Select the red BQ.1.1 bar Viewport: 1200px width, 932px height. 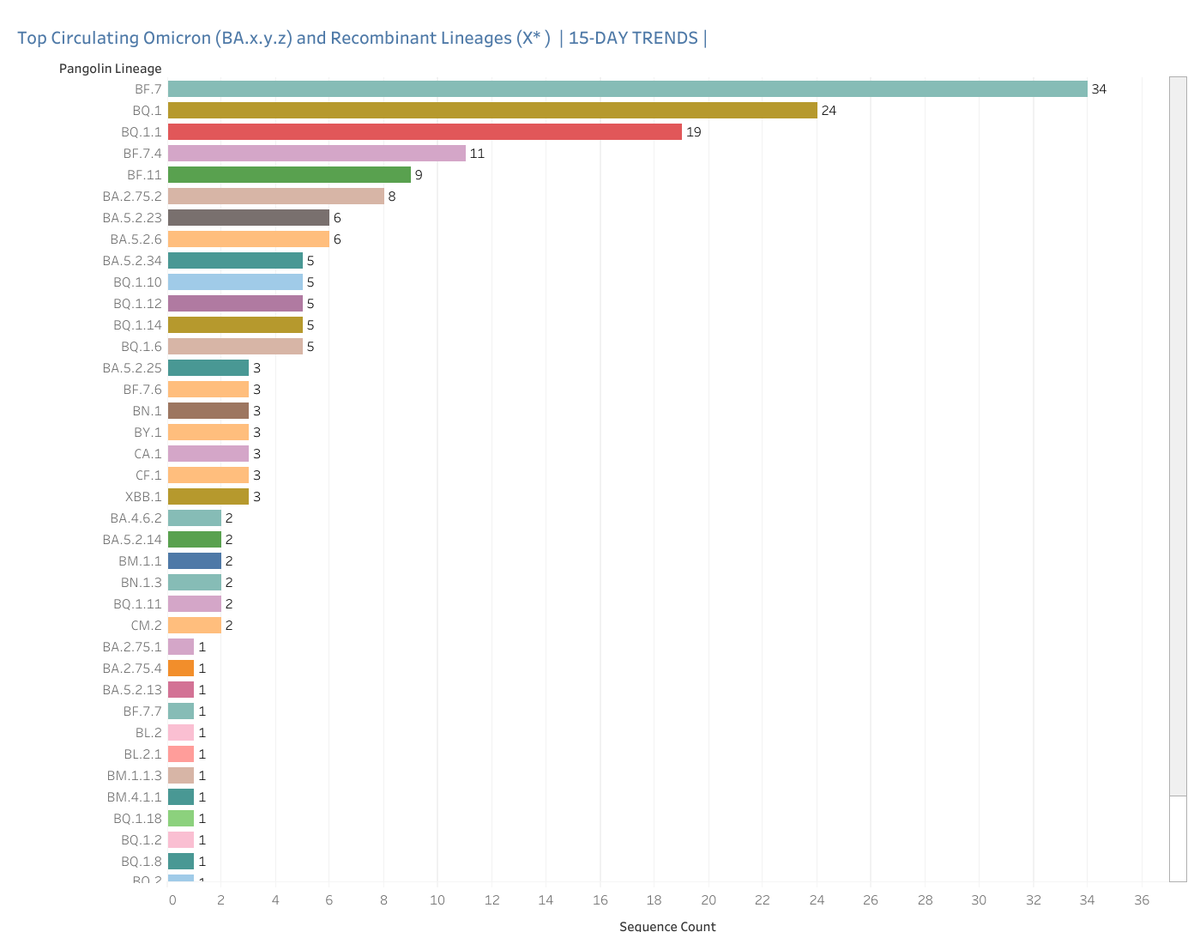425,132
